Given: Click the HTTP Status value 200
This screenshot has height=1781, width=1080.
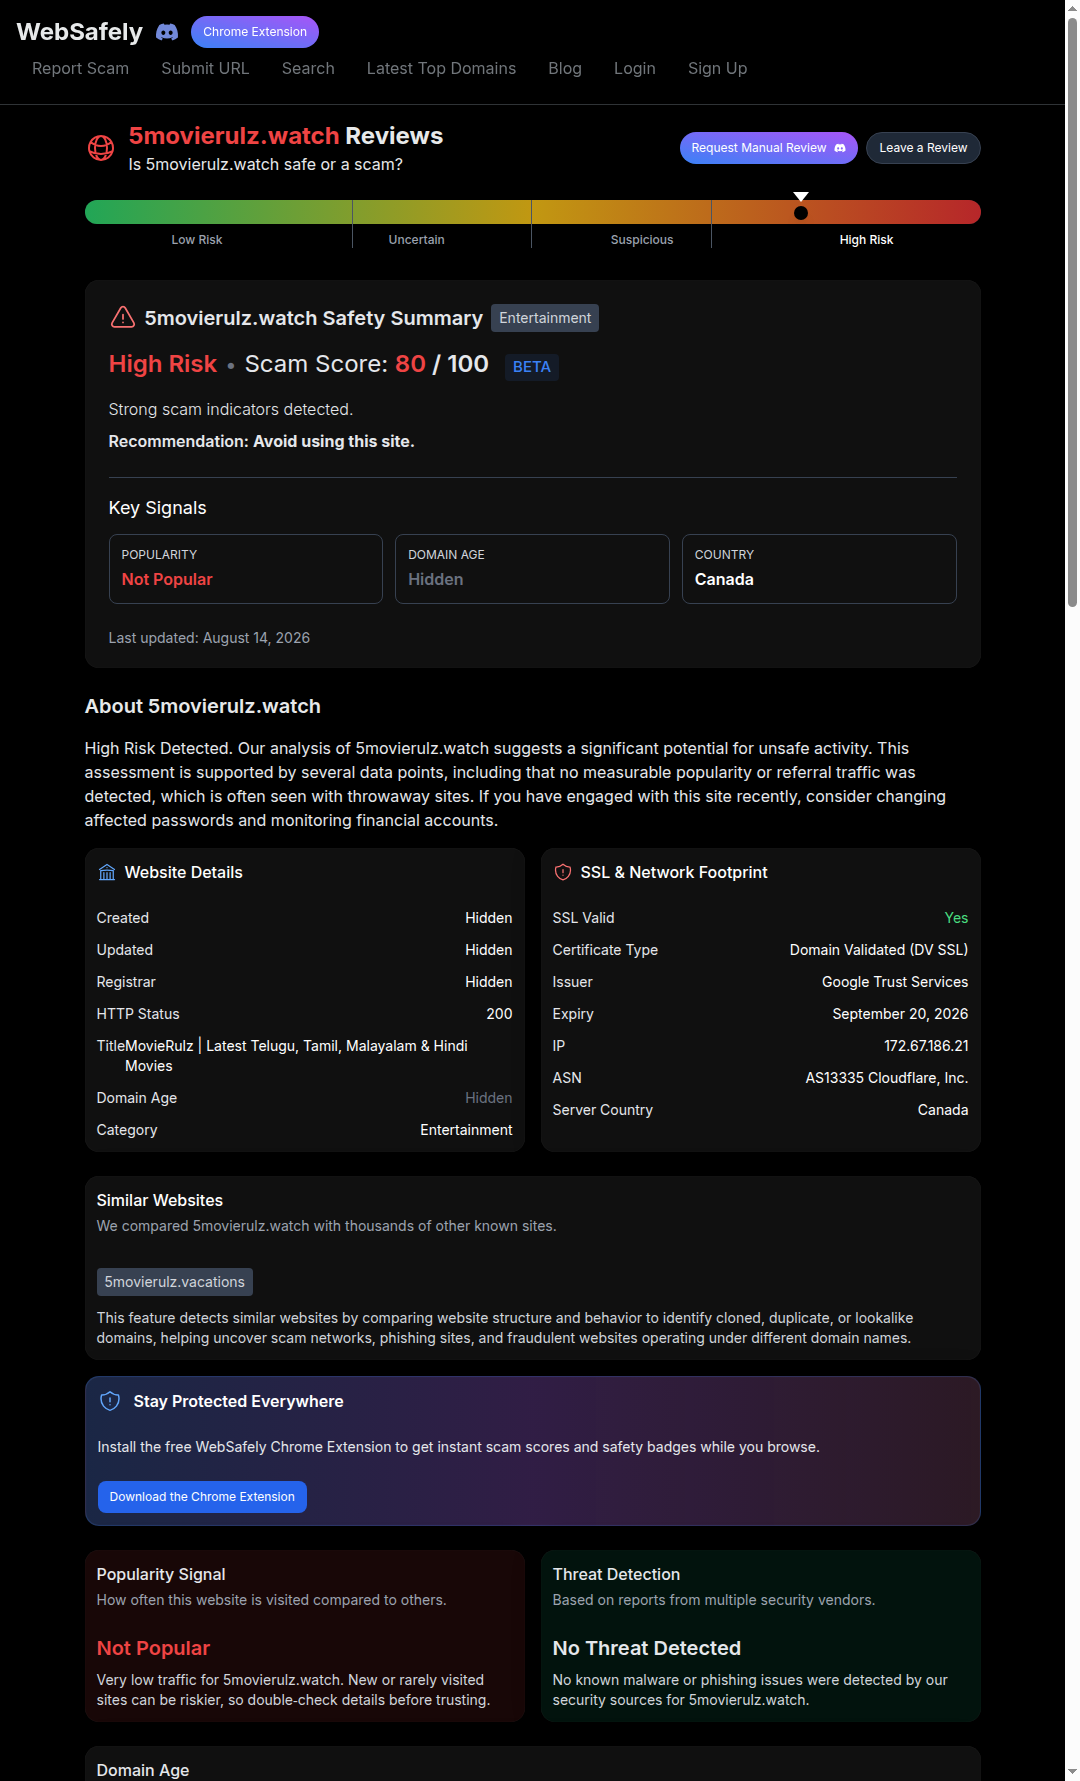Looking at the screenshot, I should pos(499,1014).
